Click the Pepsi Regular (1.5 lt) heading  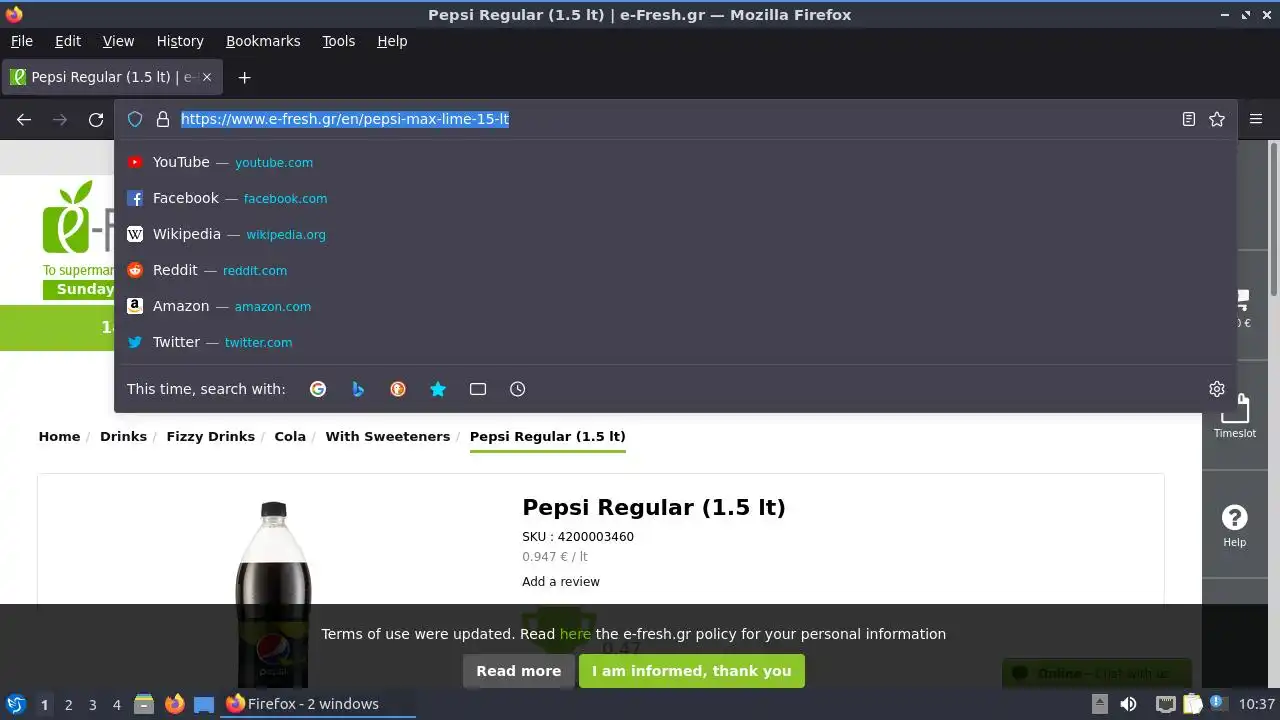[x=654, y=507]
